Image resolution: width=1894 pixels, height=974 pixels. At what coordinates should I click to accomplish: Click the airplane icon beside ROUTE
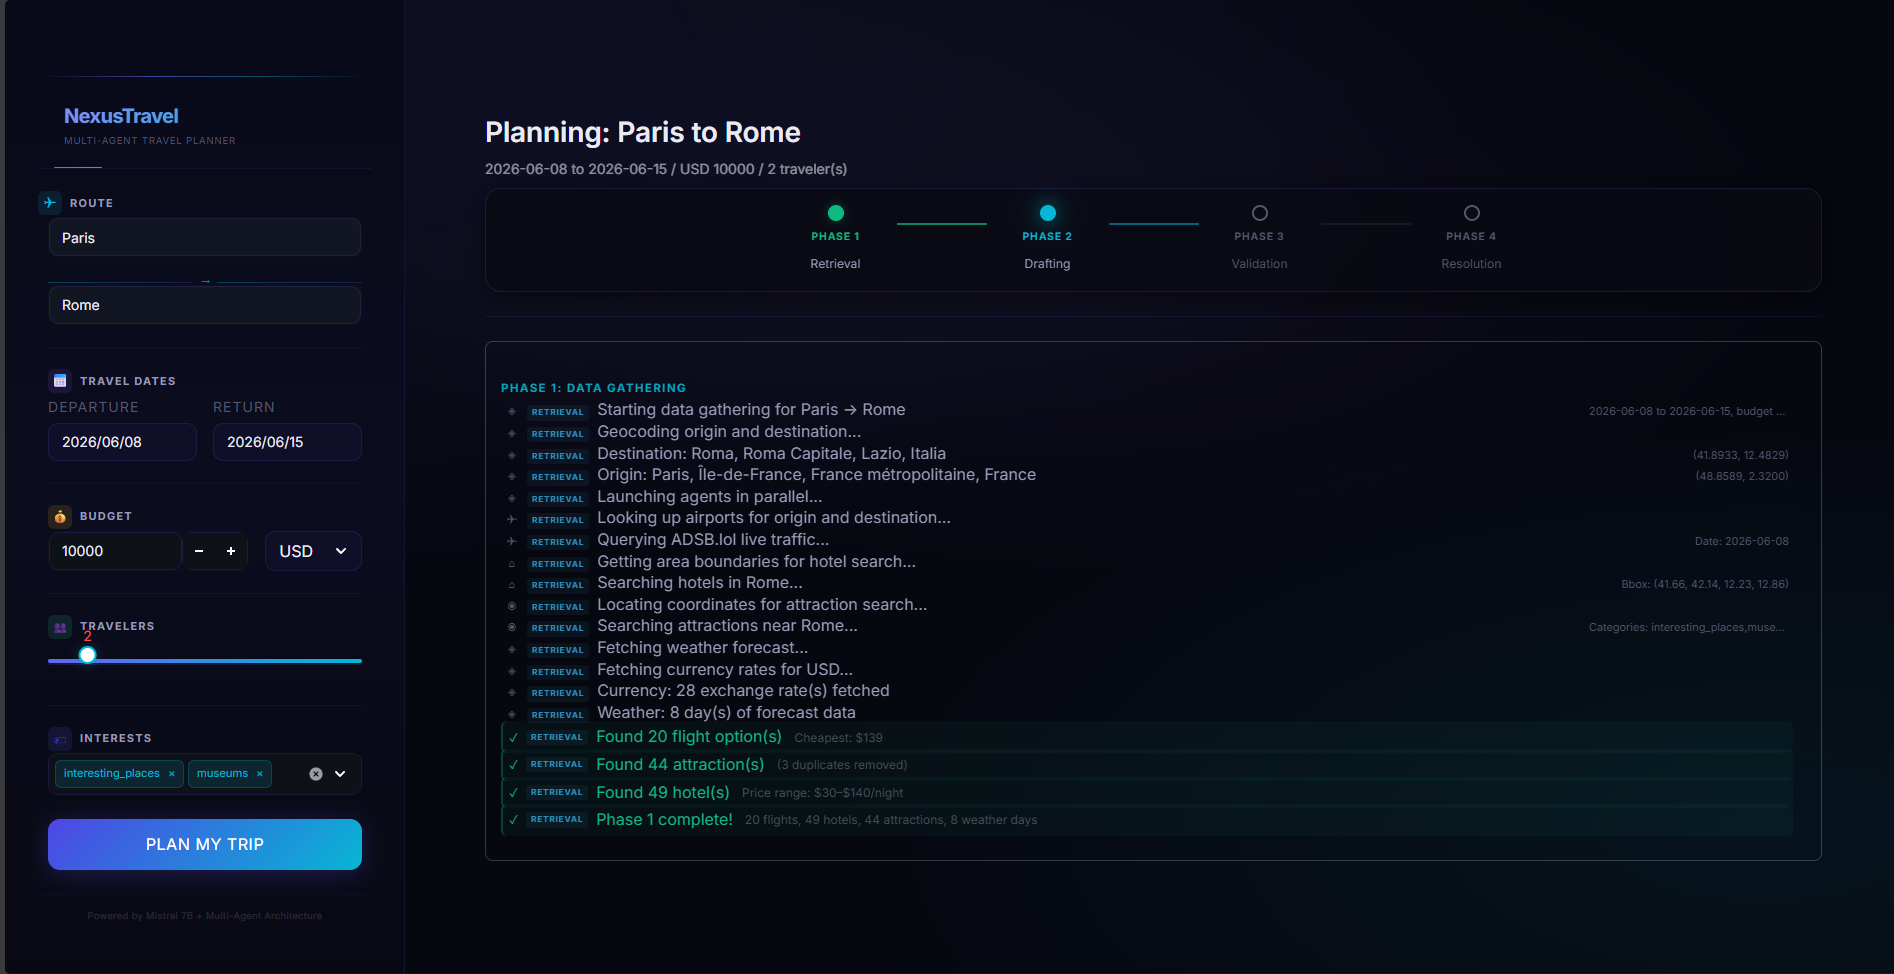(50, 202)
